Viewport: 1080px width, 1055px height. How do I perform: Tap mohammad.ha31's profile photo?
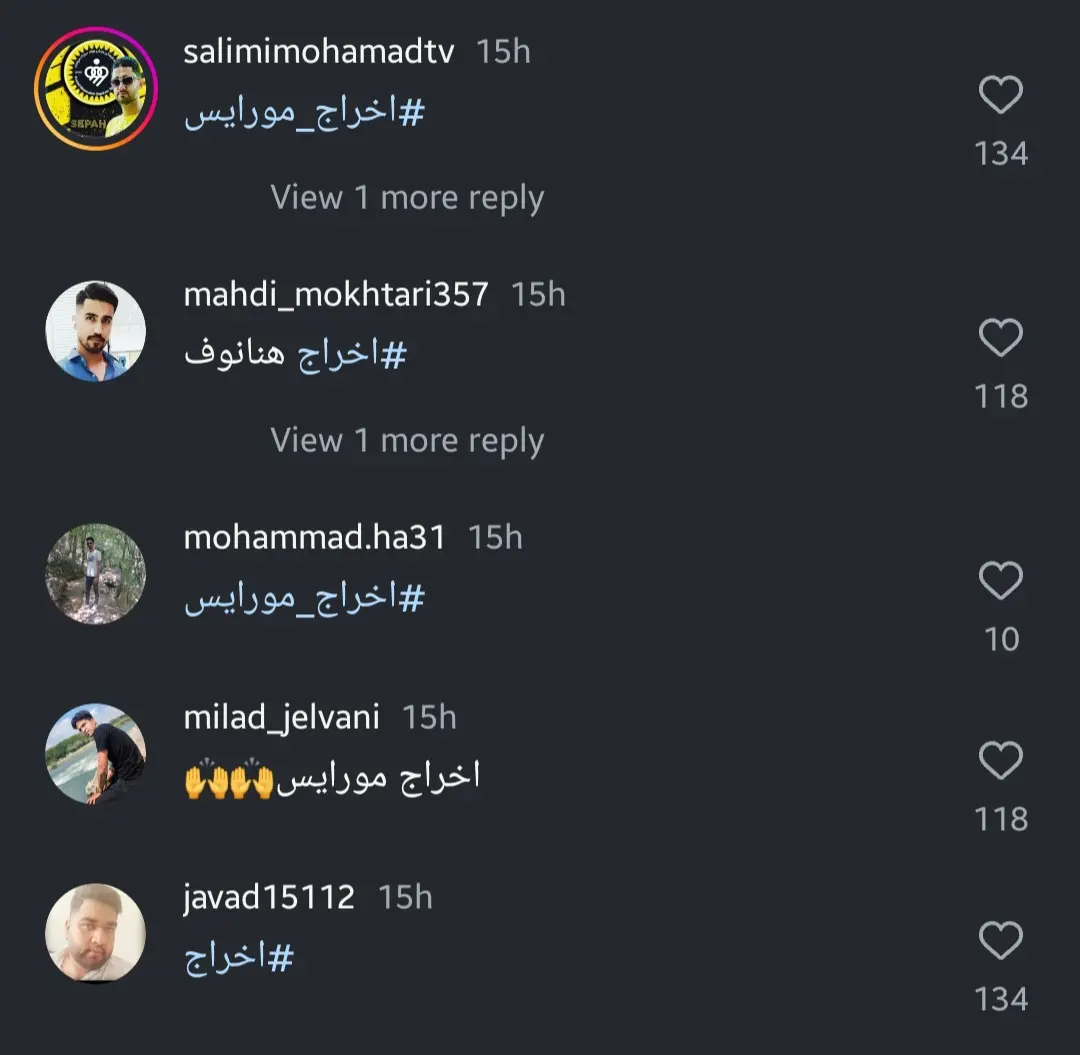click(96, 574)
